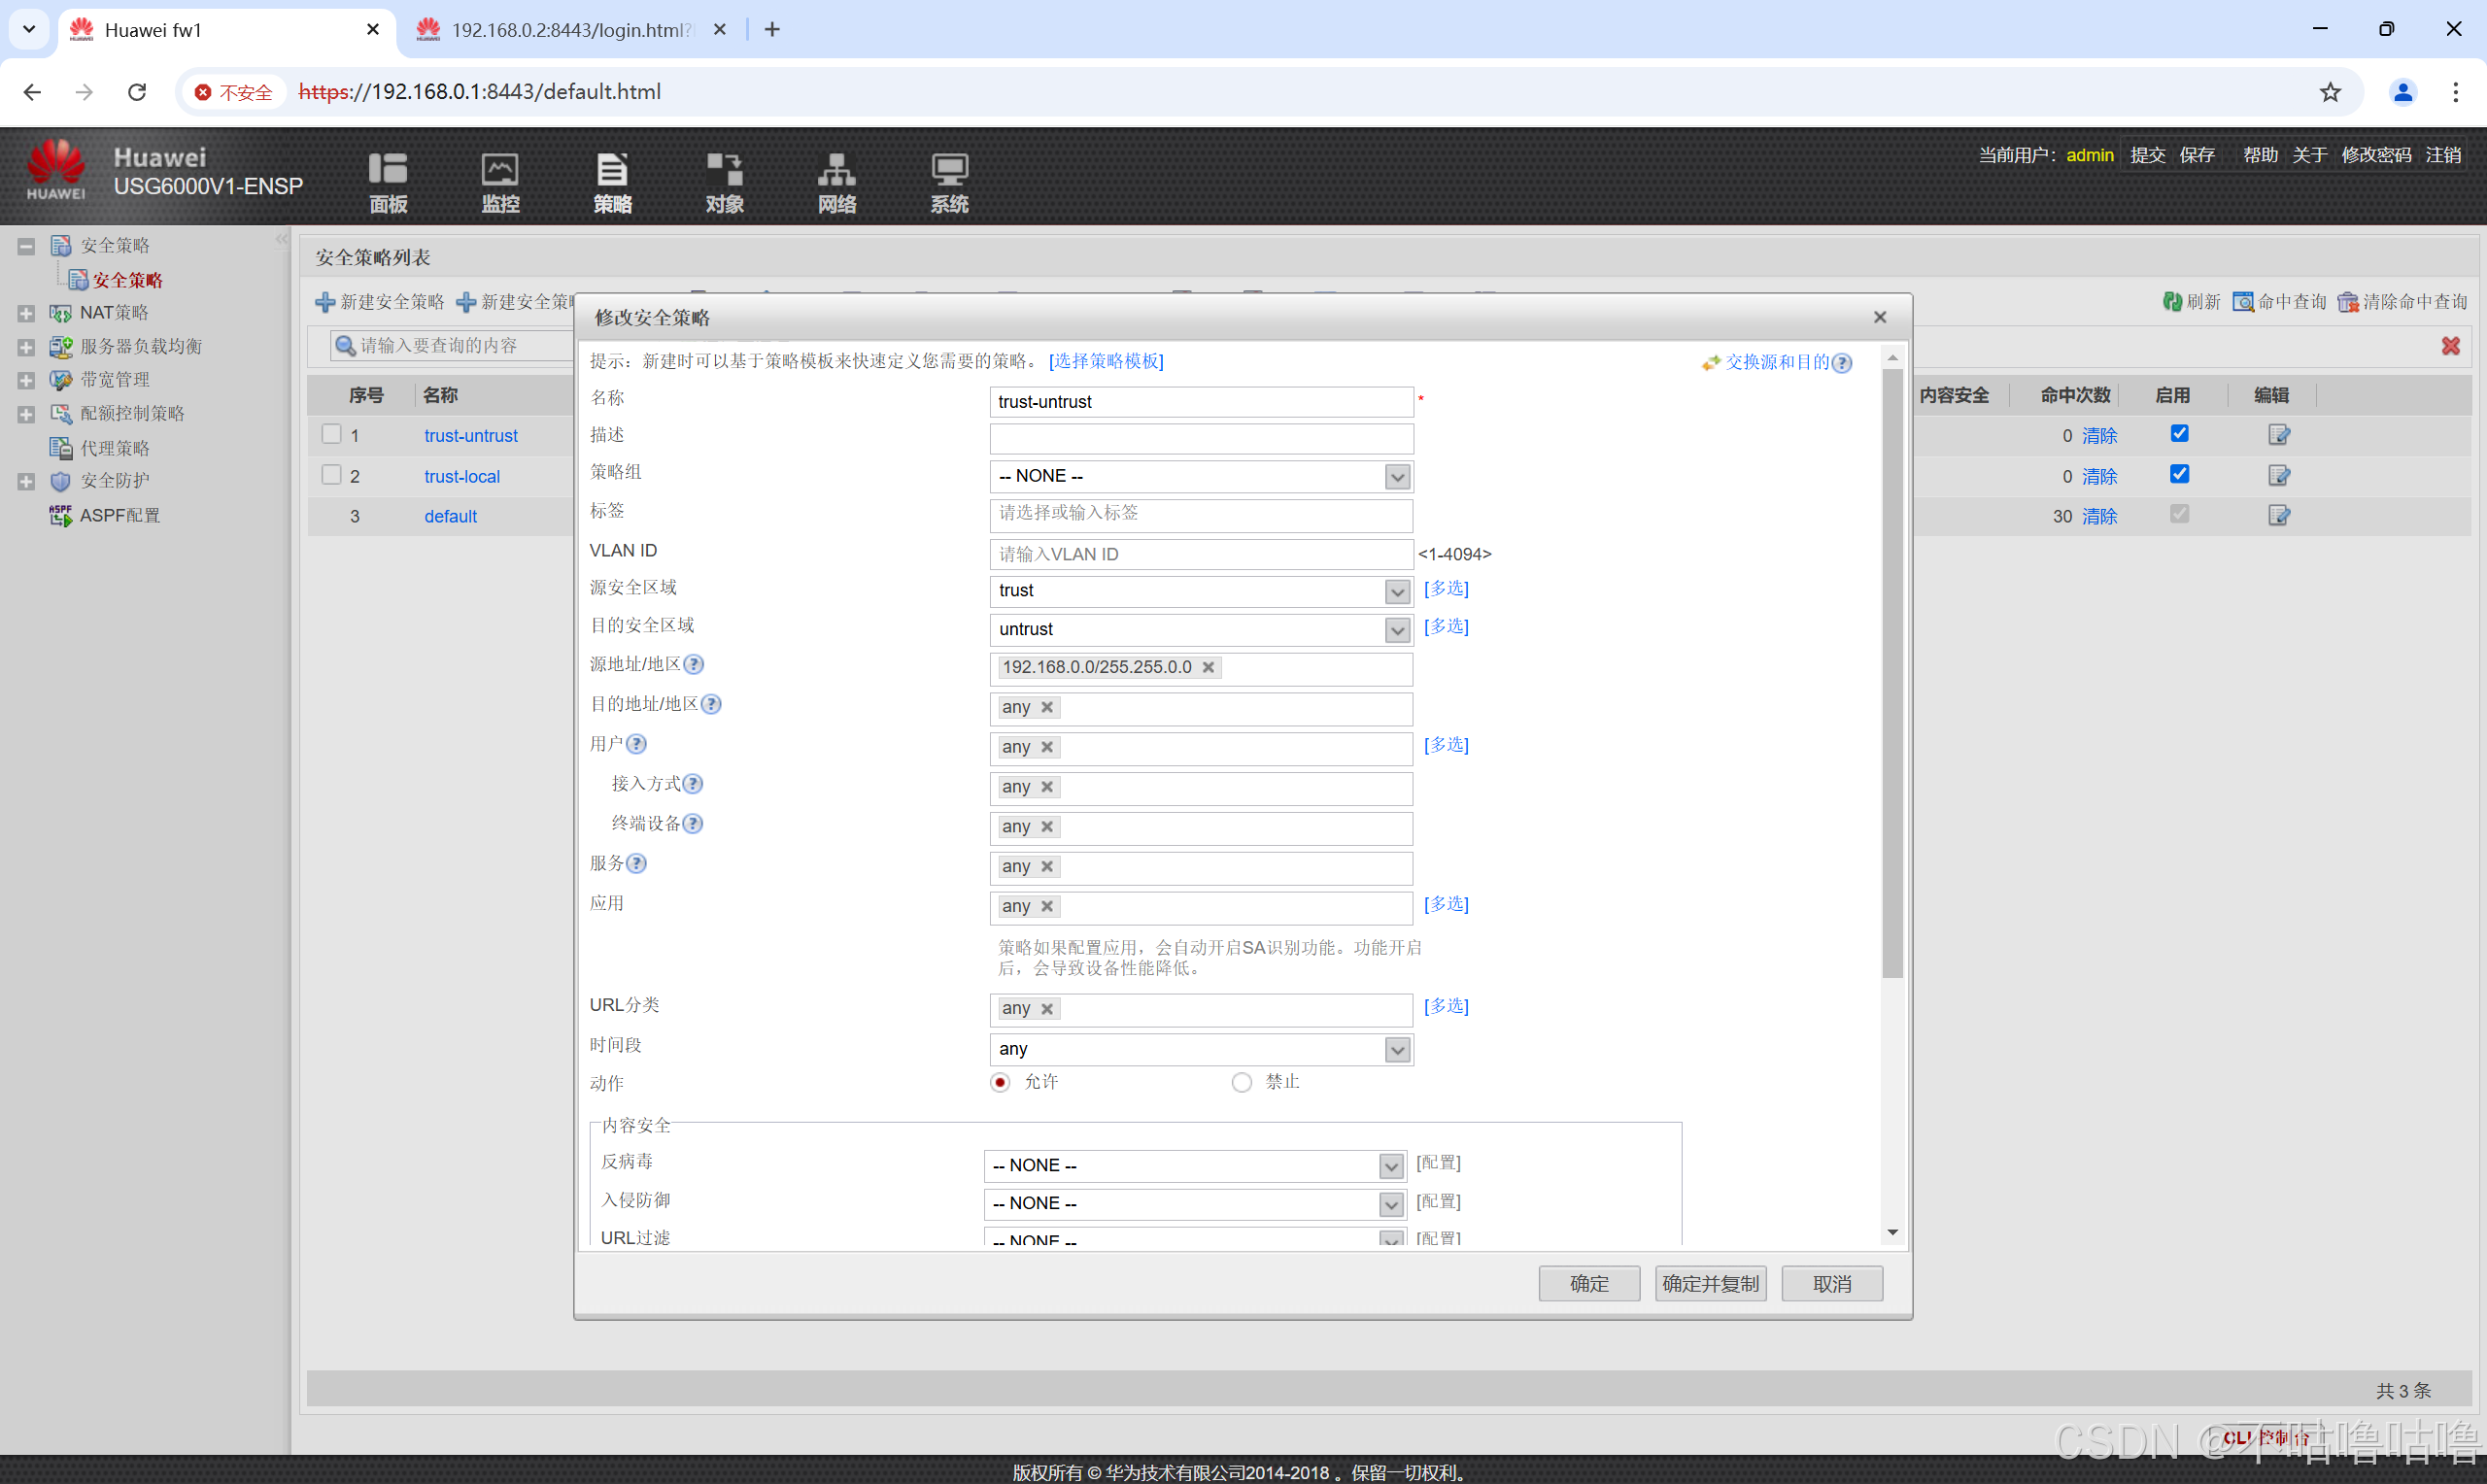Click the 确定 button
Viewport: 2487px width, 1484px height.
point(1588,1284)
